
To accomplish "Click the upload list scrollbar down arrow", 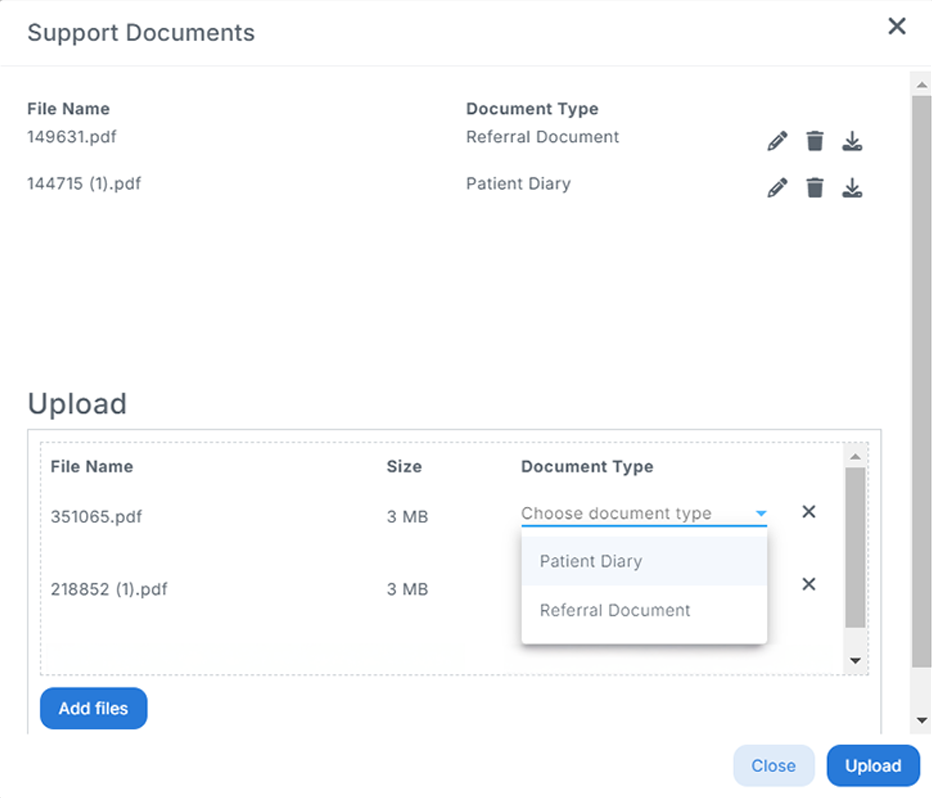I will tap(855, 661).
